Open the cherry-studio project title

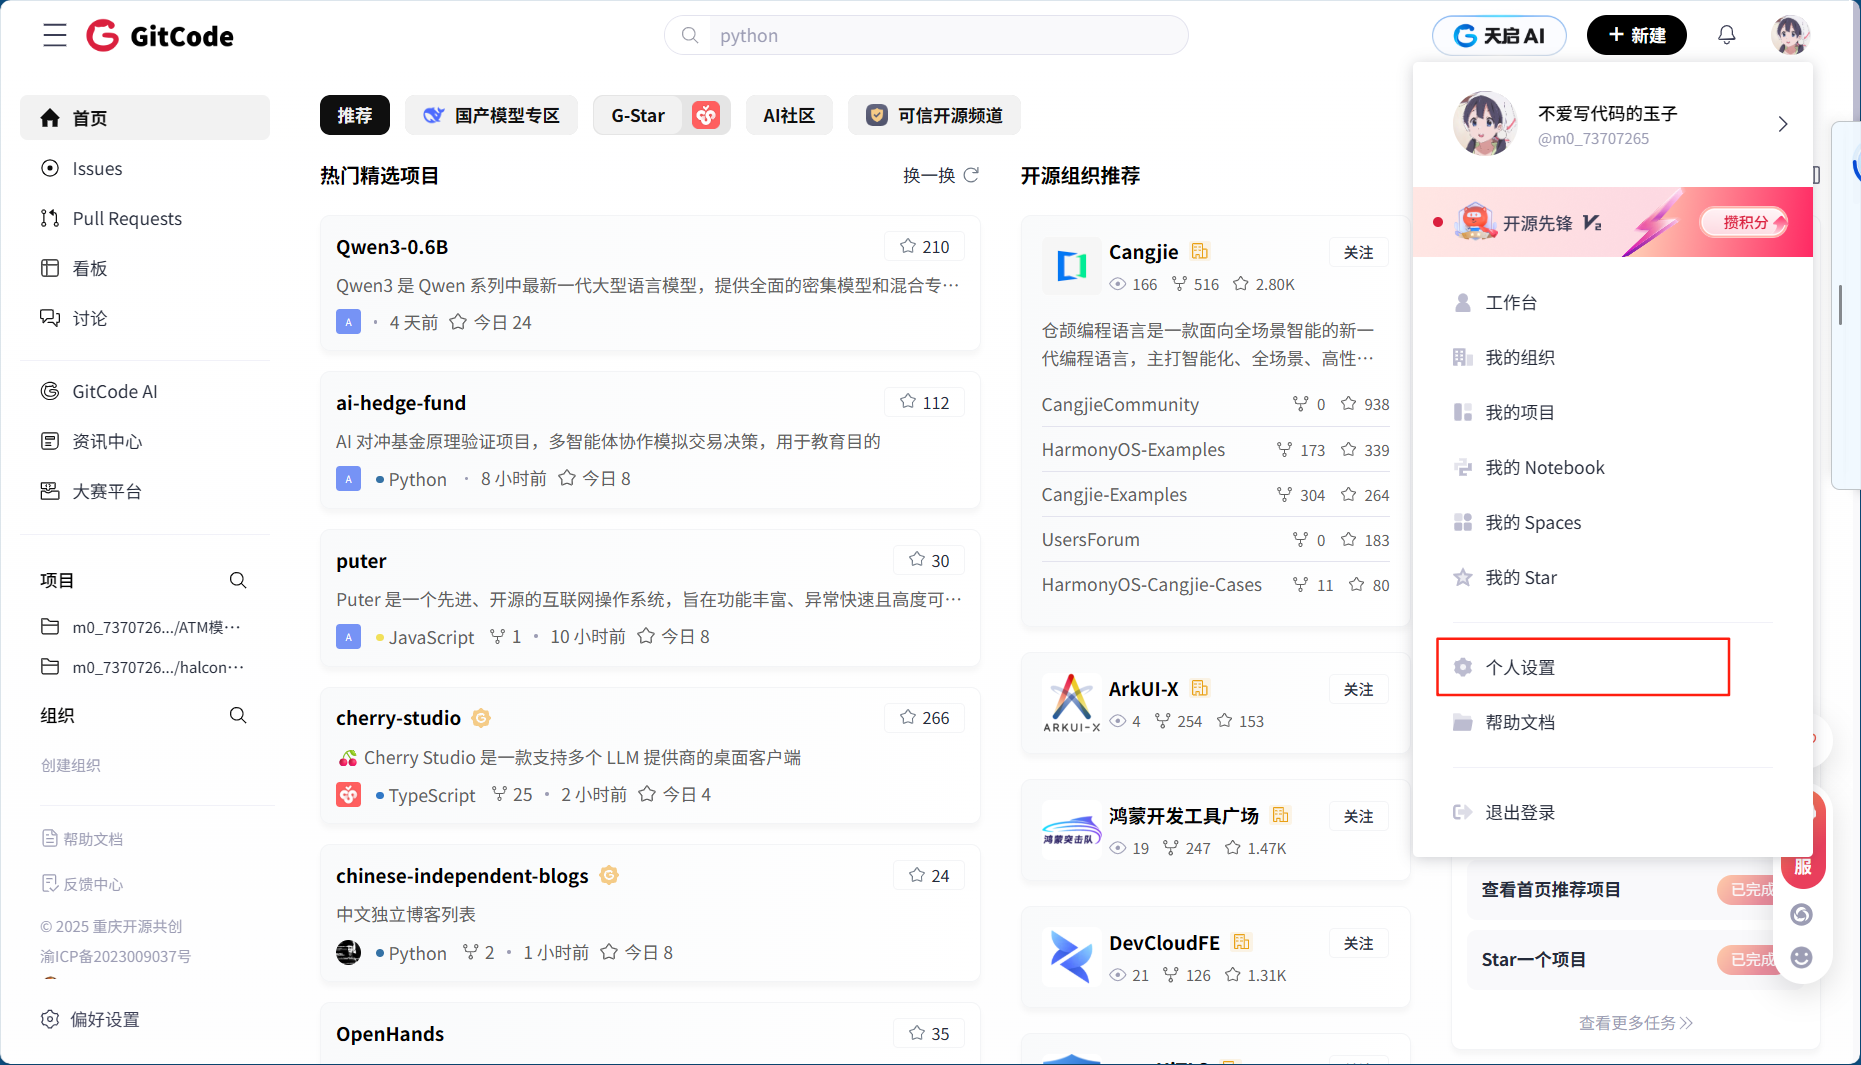(x=398, y=718)
